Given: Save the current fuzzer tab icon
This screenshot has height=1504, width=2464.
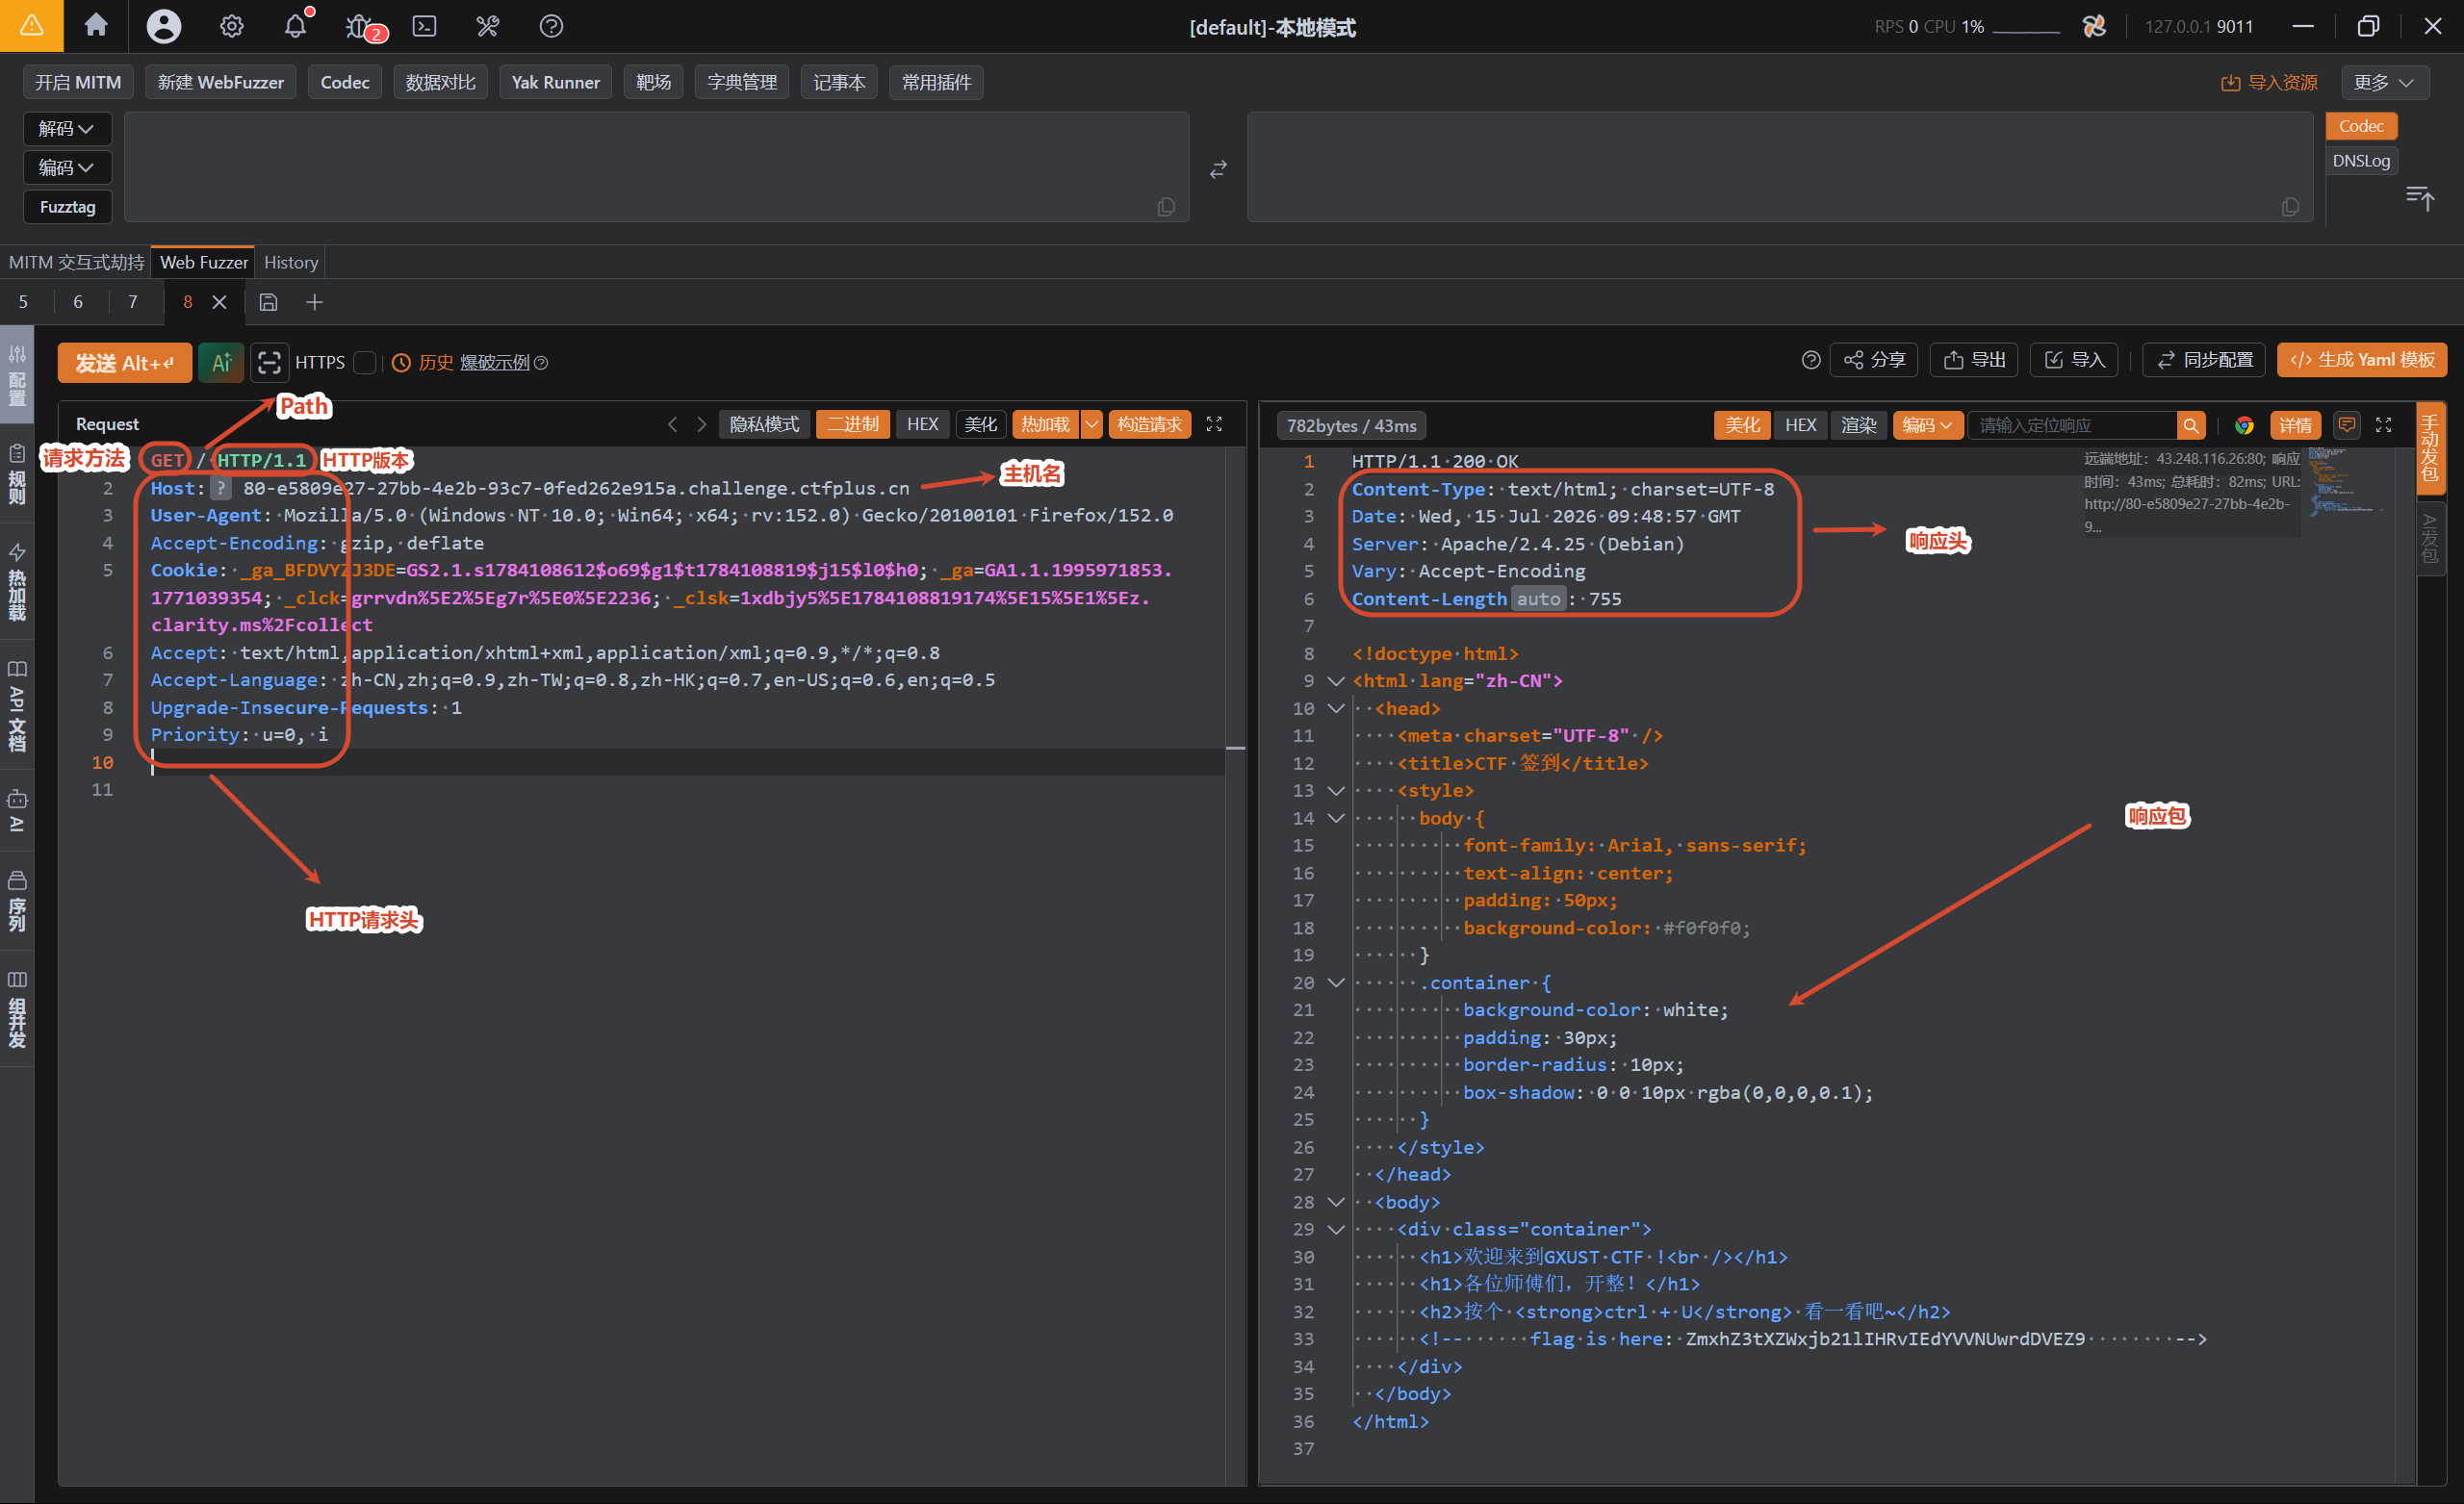Looking at the screenshot, I should [268, 302].
